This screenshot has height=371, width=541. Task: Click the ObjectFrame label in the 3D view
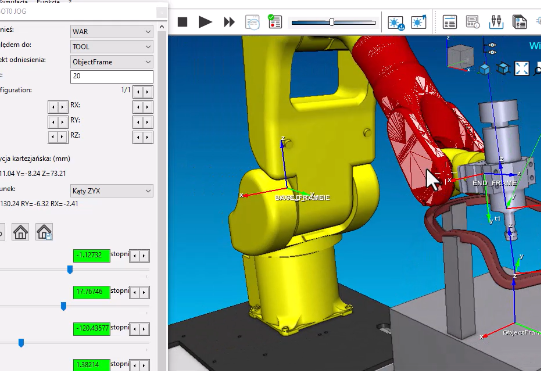[x=522, y=333]
